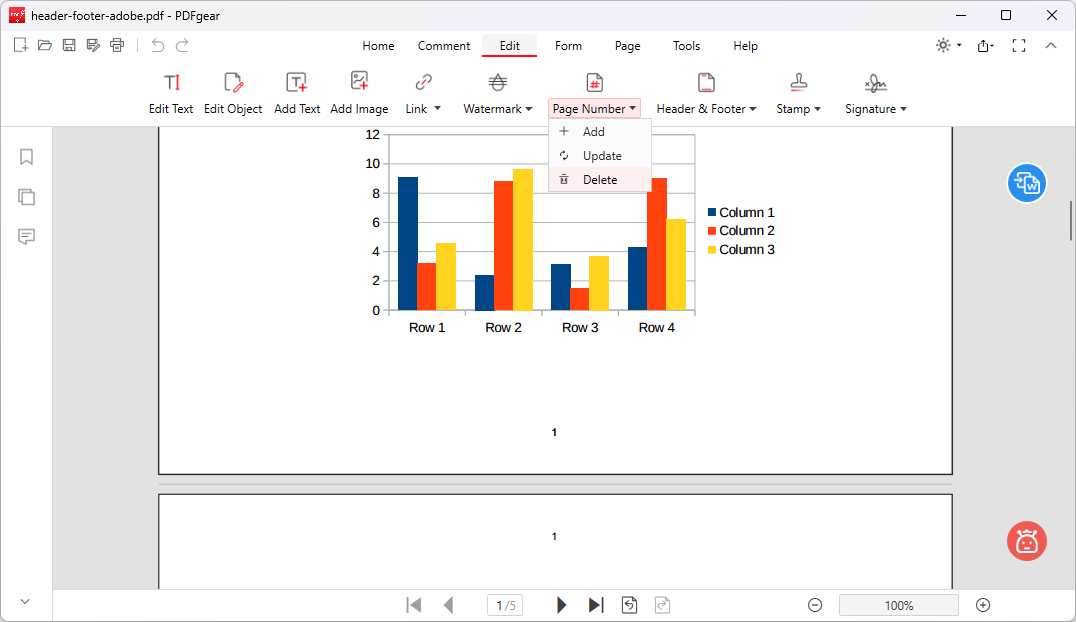The height and width of the screenshot is (622, 1076).
Task: Open the bookmarks panel in sidebar
Action: click(27, 157)
